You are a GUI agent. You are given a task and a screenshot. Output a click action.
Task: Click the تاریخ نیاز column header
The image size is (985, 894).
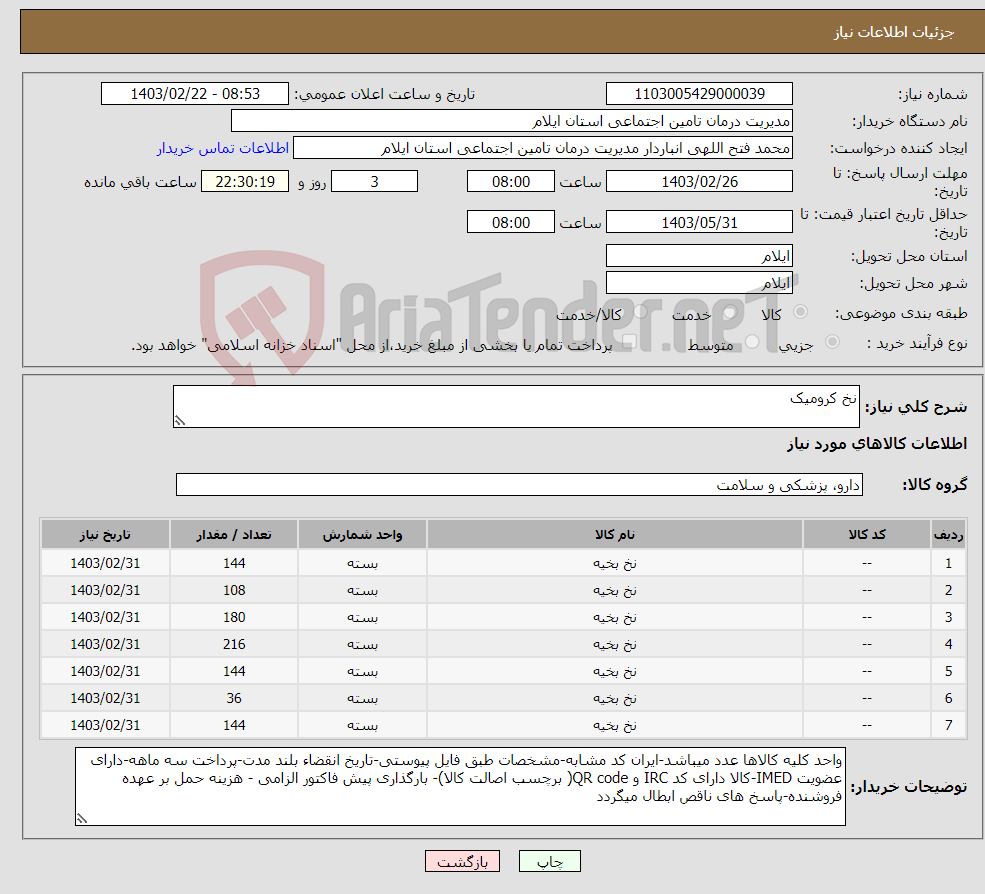tap(105, 535)
